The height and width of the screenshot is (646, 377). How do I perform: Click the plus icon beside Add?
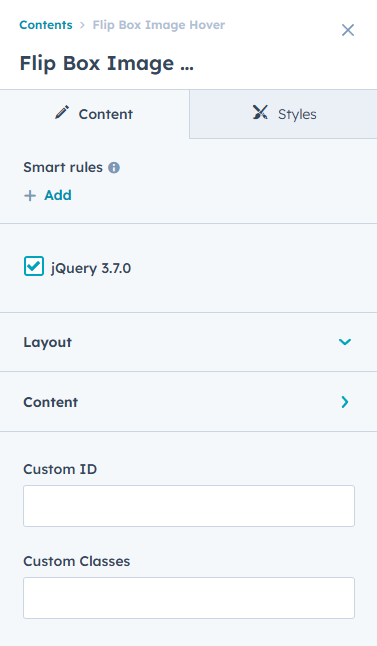tap(30, 195)
